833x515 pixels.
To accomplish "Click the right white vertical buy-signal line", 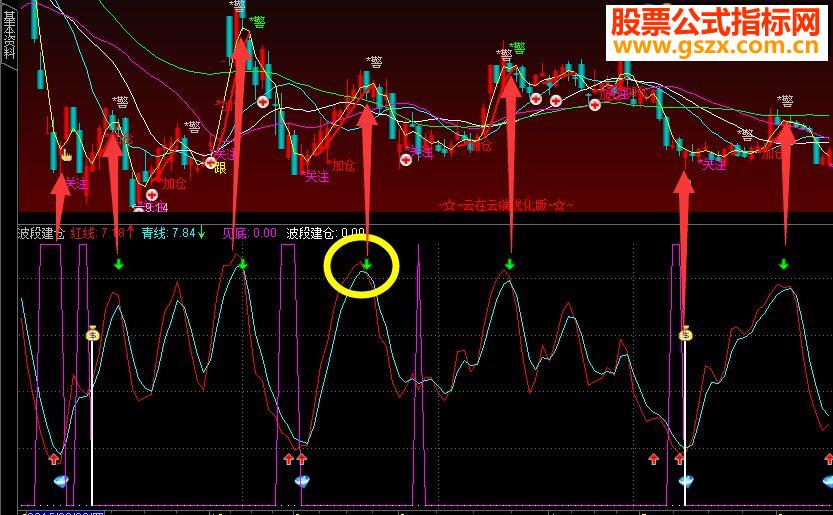I will [685, 423].
